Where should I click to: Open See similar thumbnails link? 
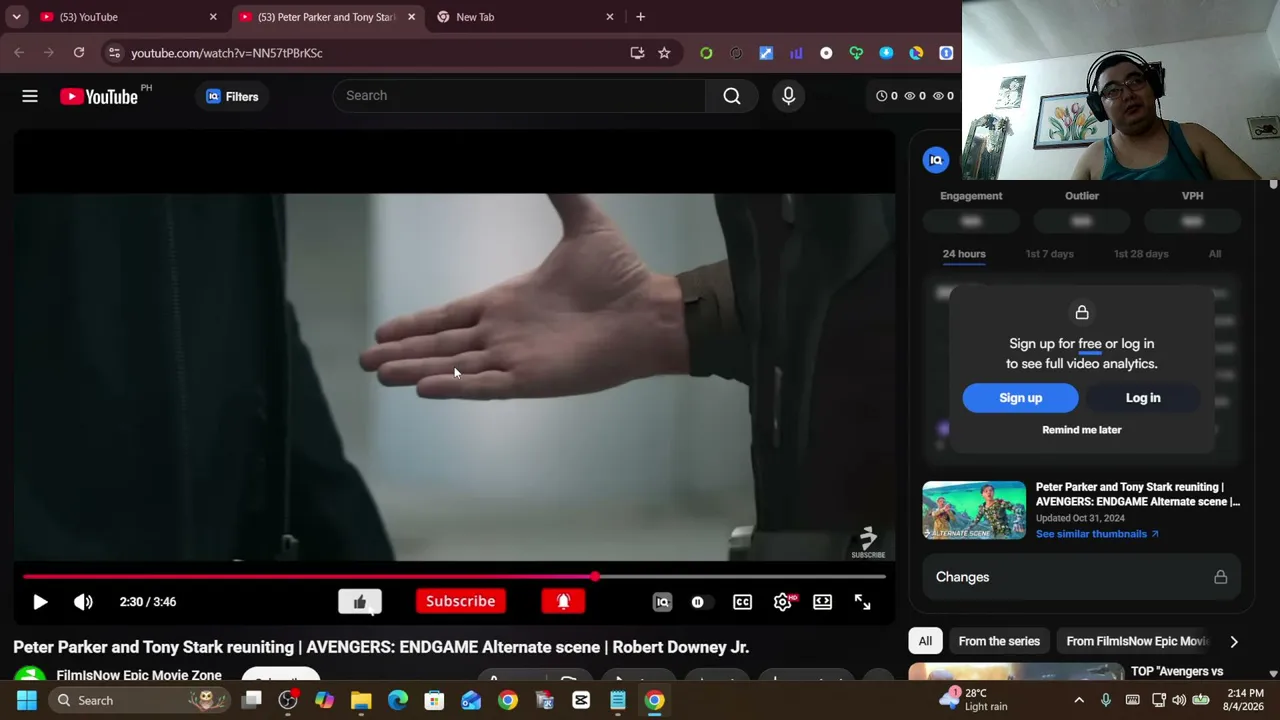(x=1097, y=534)
